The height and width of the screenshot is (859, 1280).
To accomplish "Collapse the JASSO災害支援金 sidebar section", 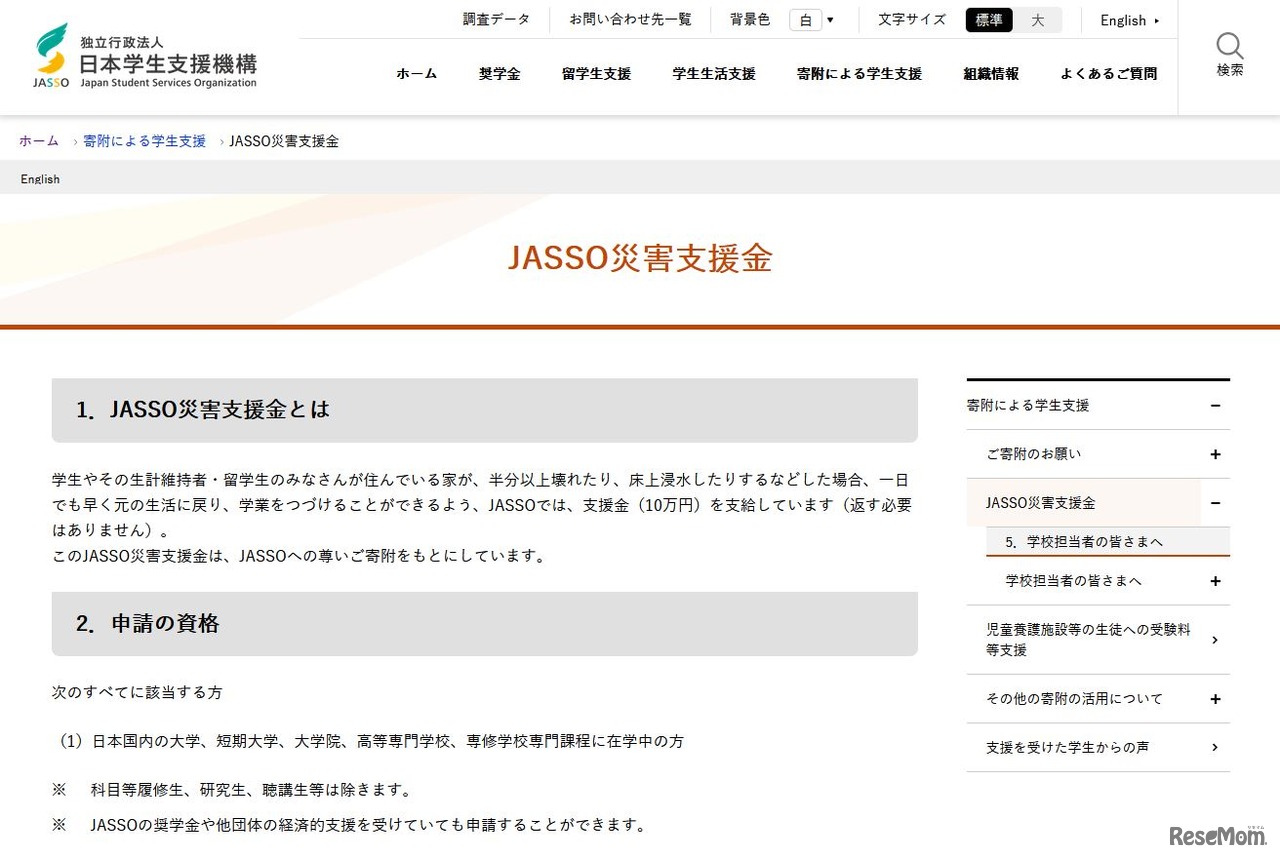I will pyautogui.click(x=1216, y=502).
